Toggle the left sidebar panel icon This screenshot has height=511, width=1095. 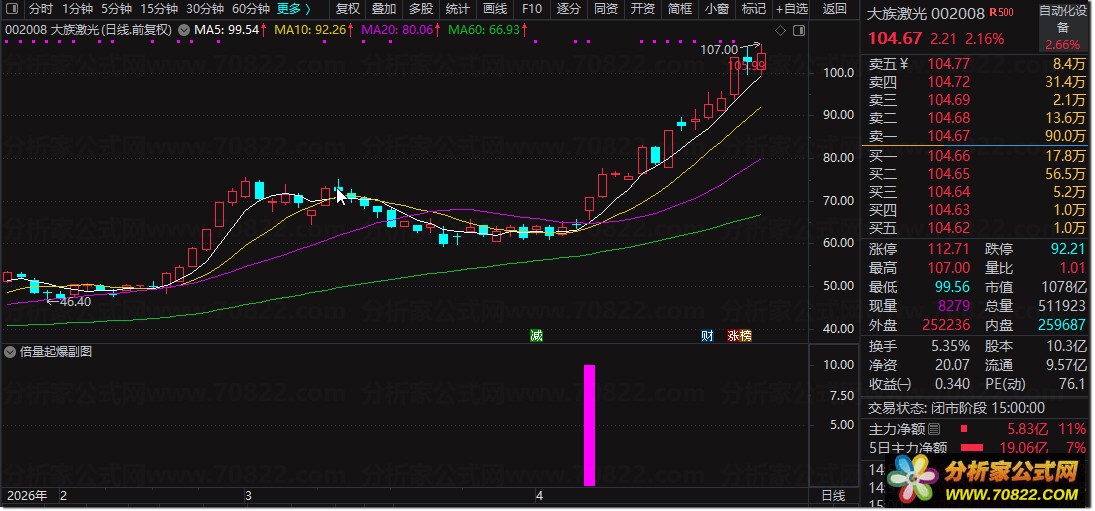click(x=14, y=9)
